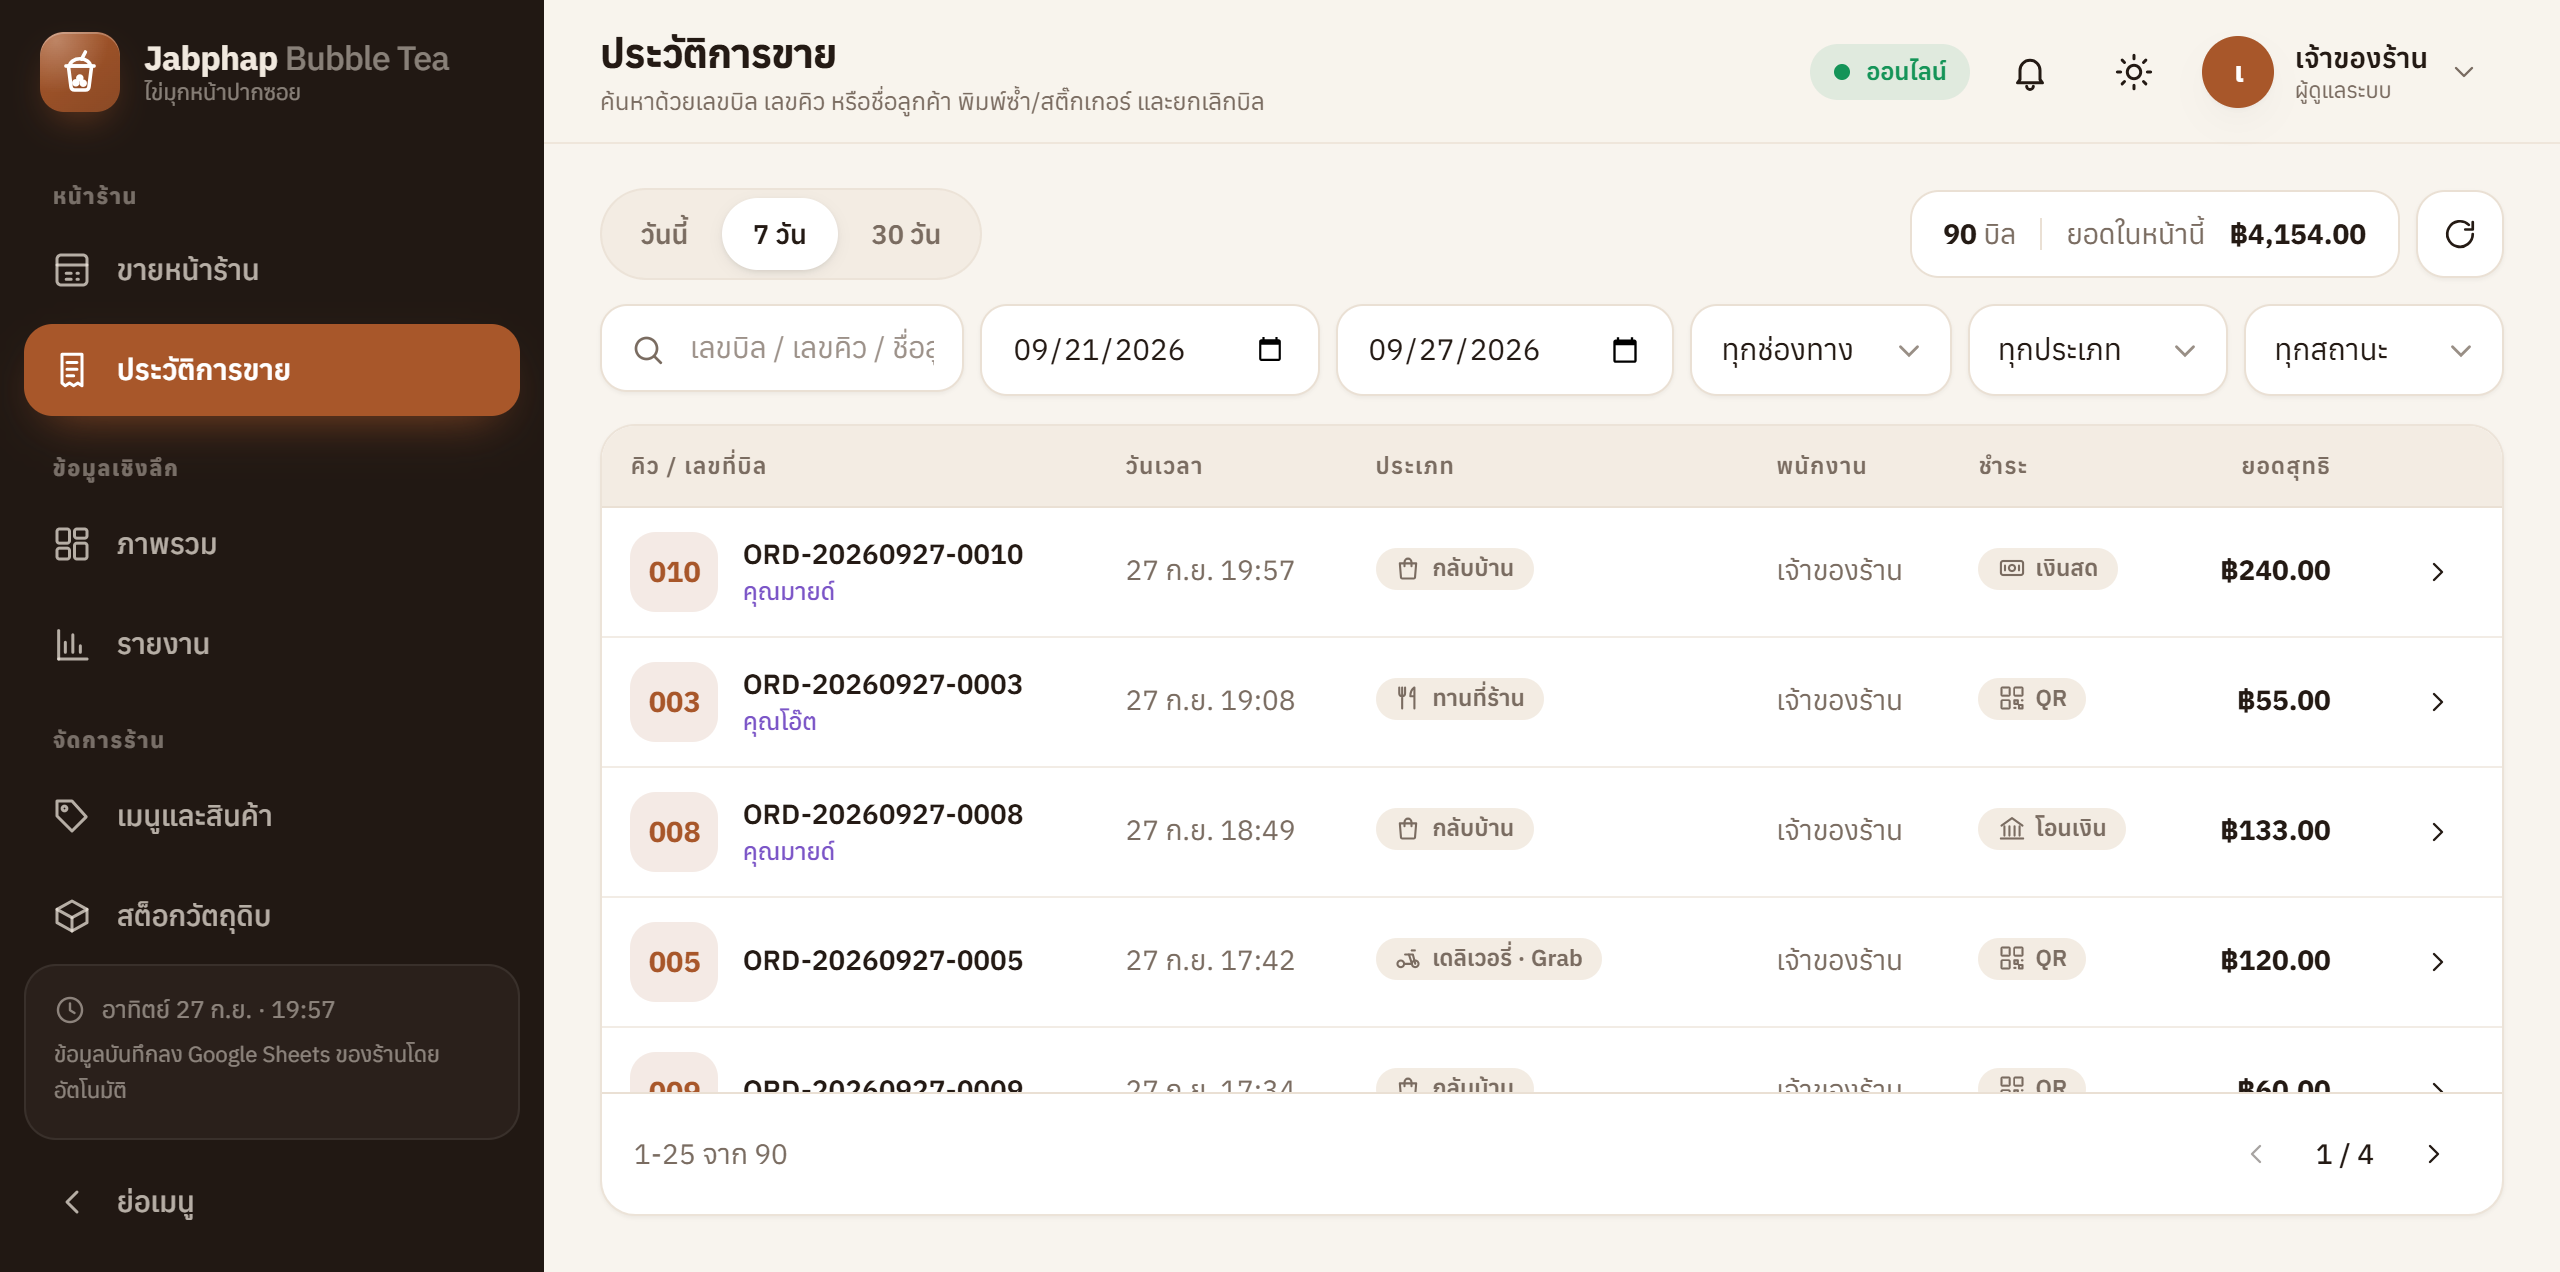Click order number ORD-20260927-0008

click(x=882, y=814)
